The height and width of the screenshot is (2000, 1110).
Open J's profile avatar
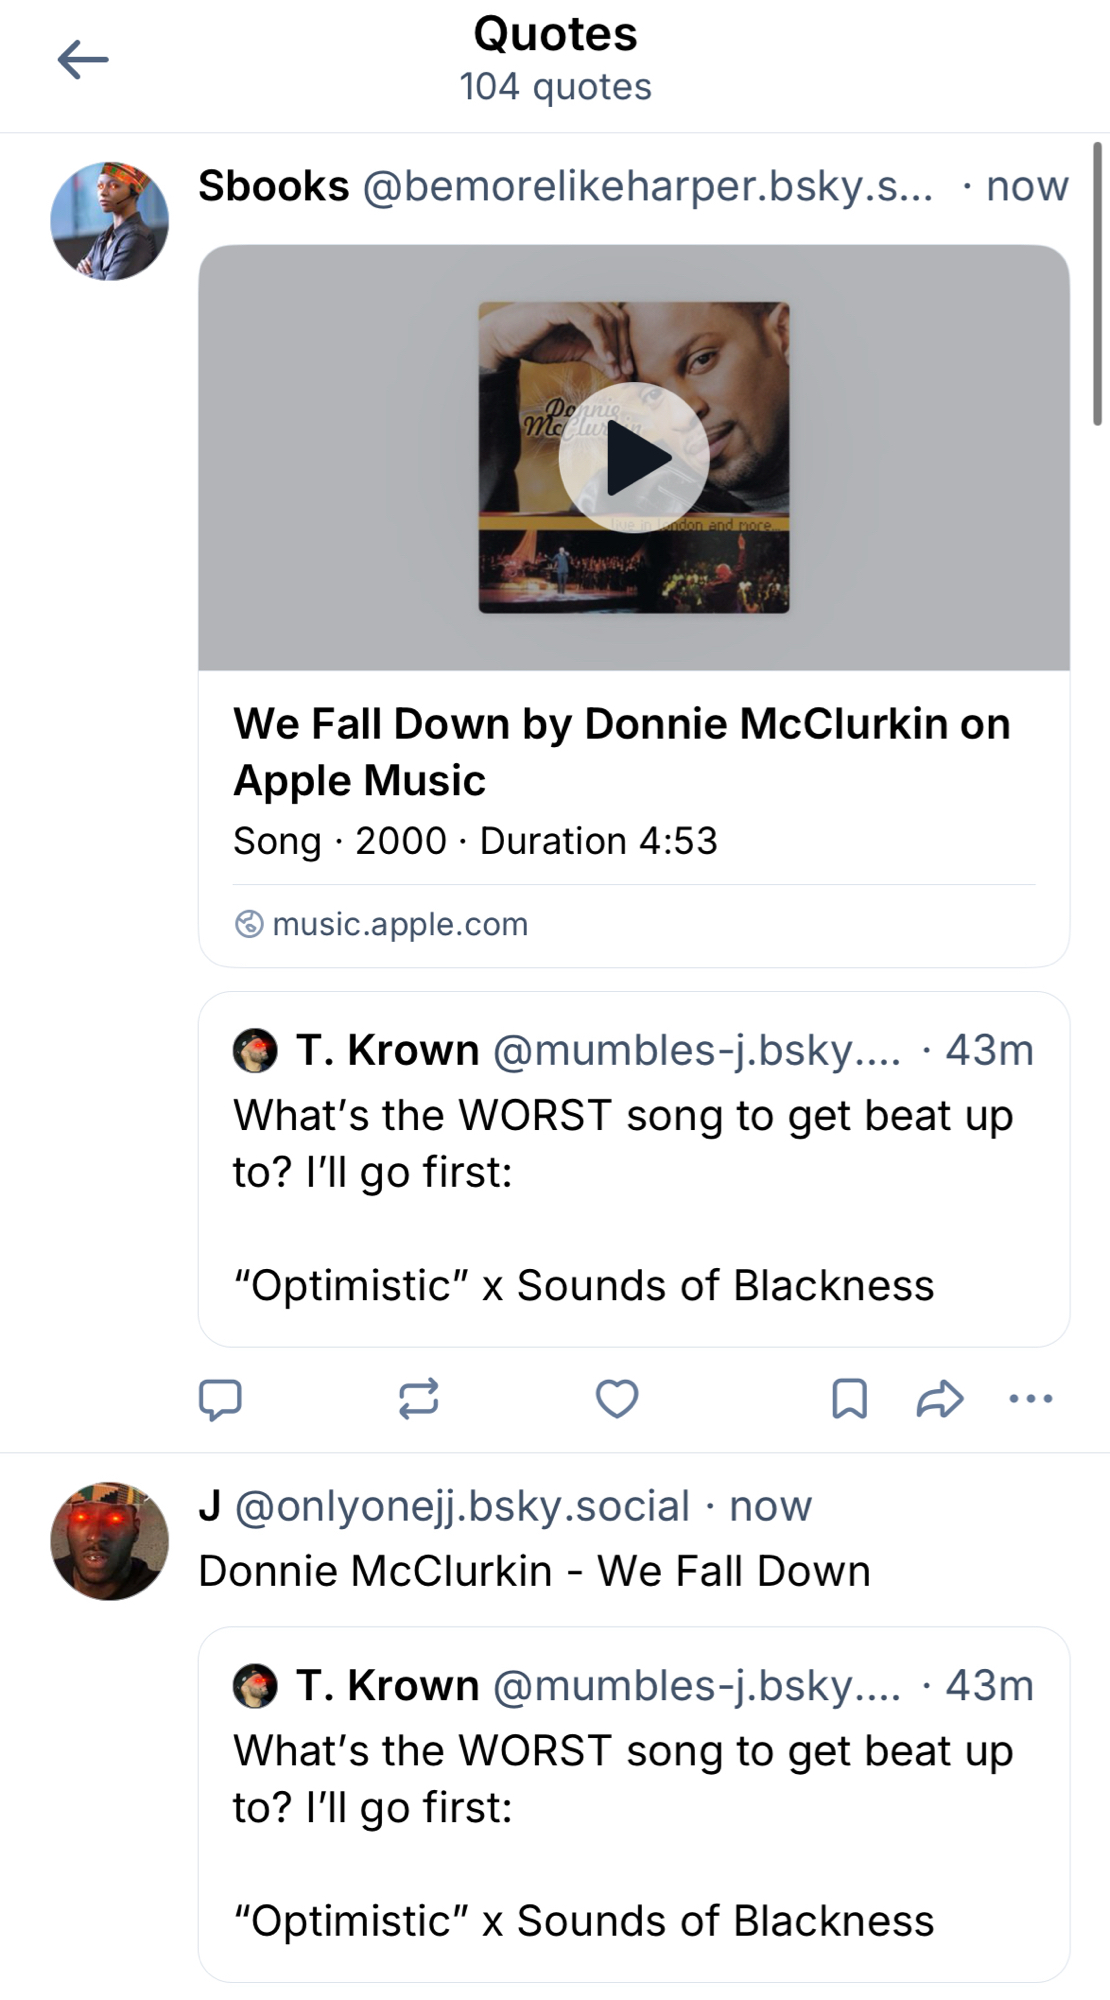(110, 1541)
